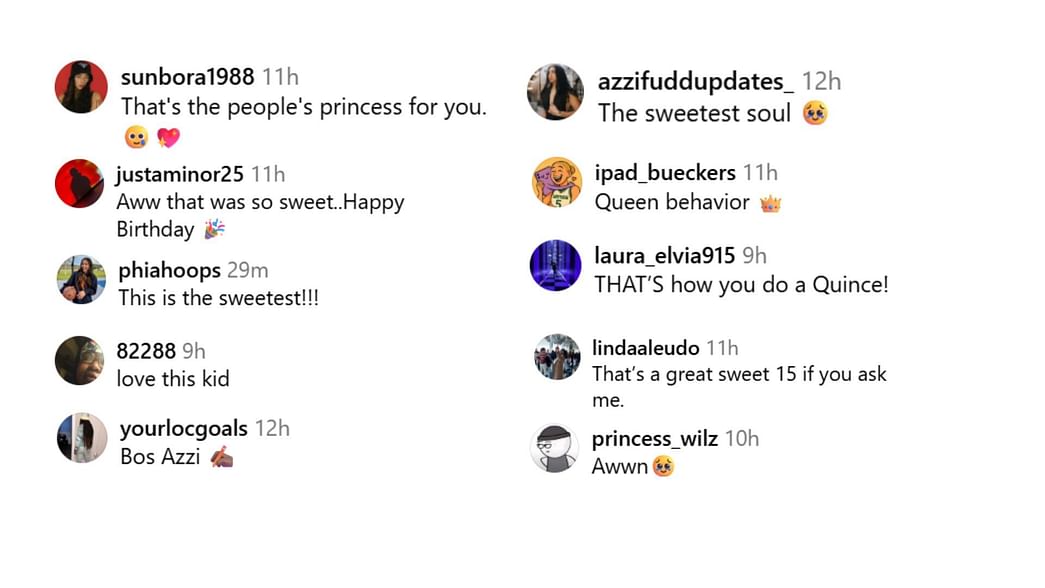
Task: Click the party popper emoji after Birthday
Action: pos(215,230)
